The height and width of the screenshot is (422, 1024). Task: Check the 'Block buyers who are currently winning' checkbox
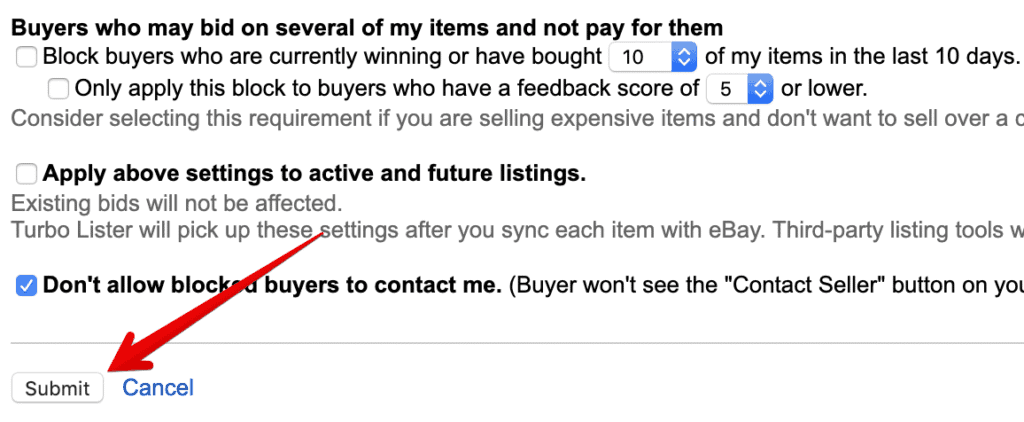coord(28,57)
